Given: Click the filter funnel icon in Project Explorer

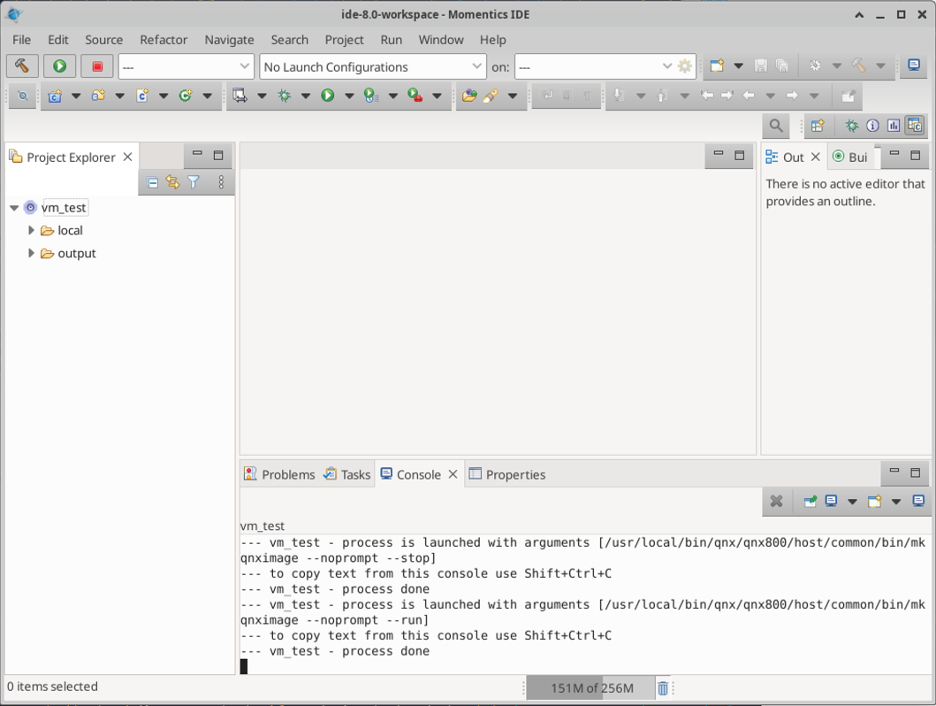Looking at the screenshot, I should click(194, 182).
